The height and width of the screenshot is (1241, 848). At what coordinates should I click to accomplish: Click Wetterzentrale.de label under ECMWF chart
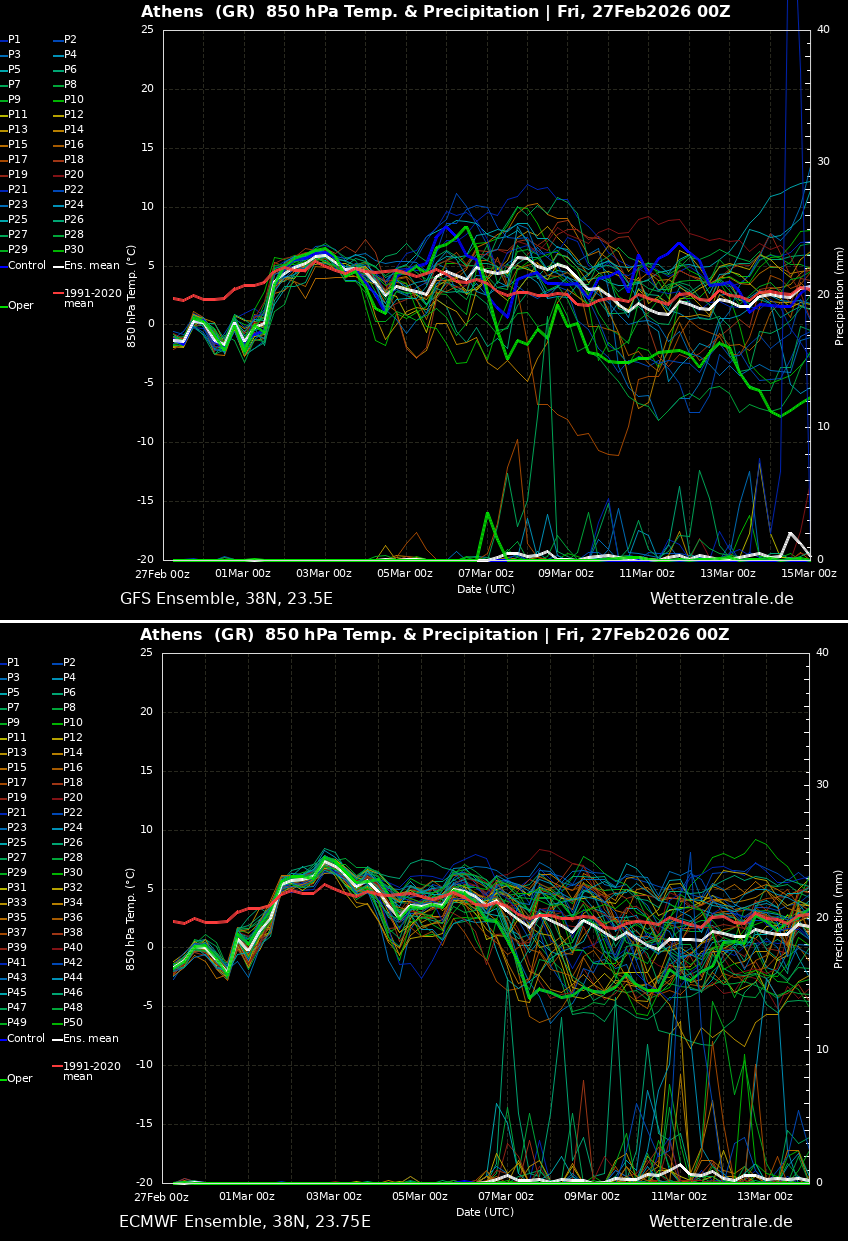pyautogui.click(x=720, y=1222)
